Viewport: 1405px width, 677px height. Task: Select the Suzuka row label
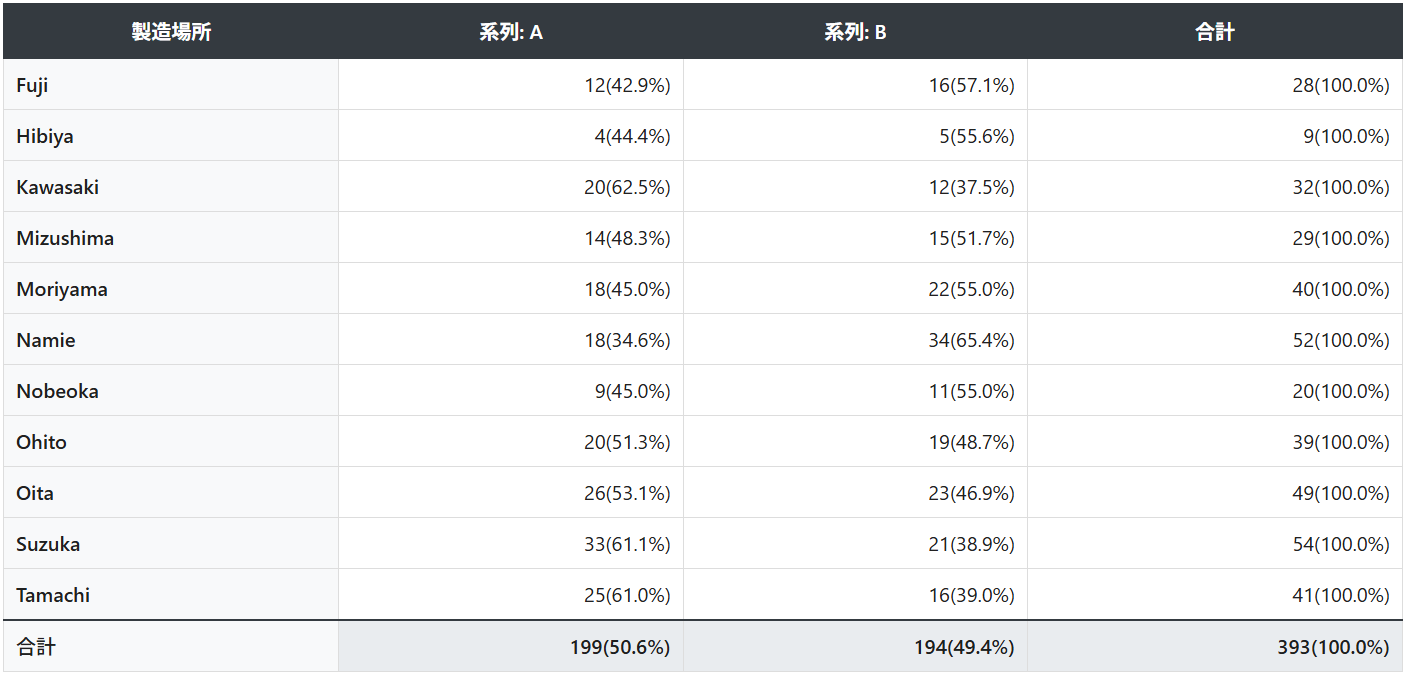pos(48,545)
